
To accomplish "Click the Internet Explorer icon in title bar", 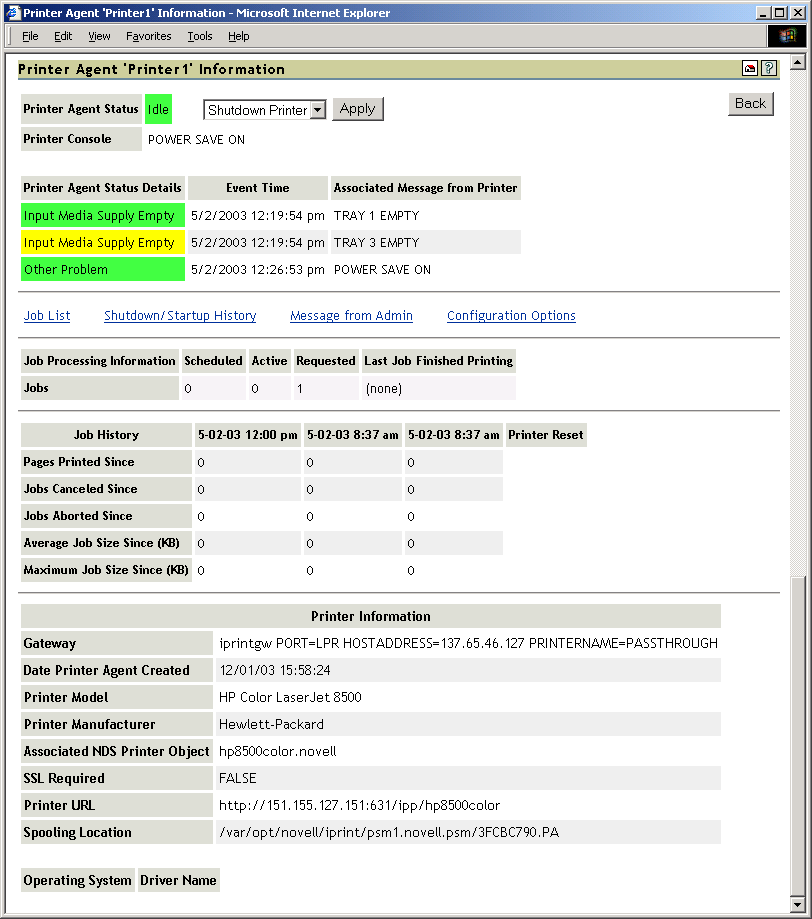I will pos(12,13).
